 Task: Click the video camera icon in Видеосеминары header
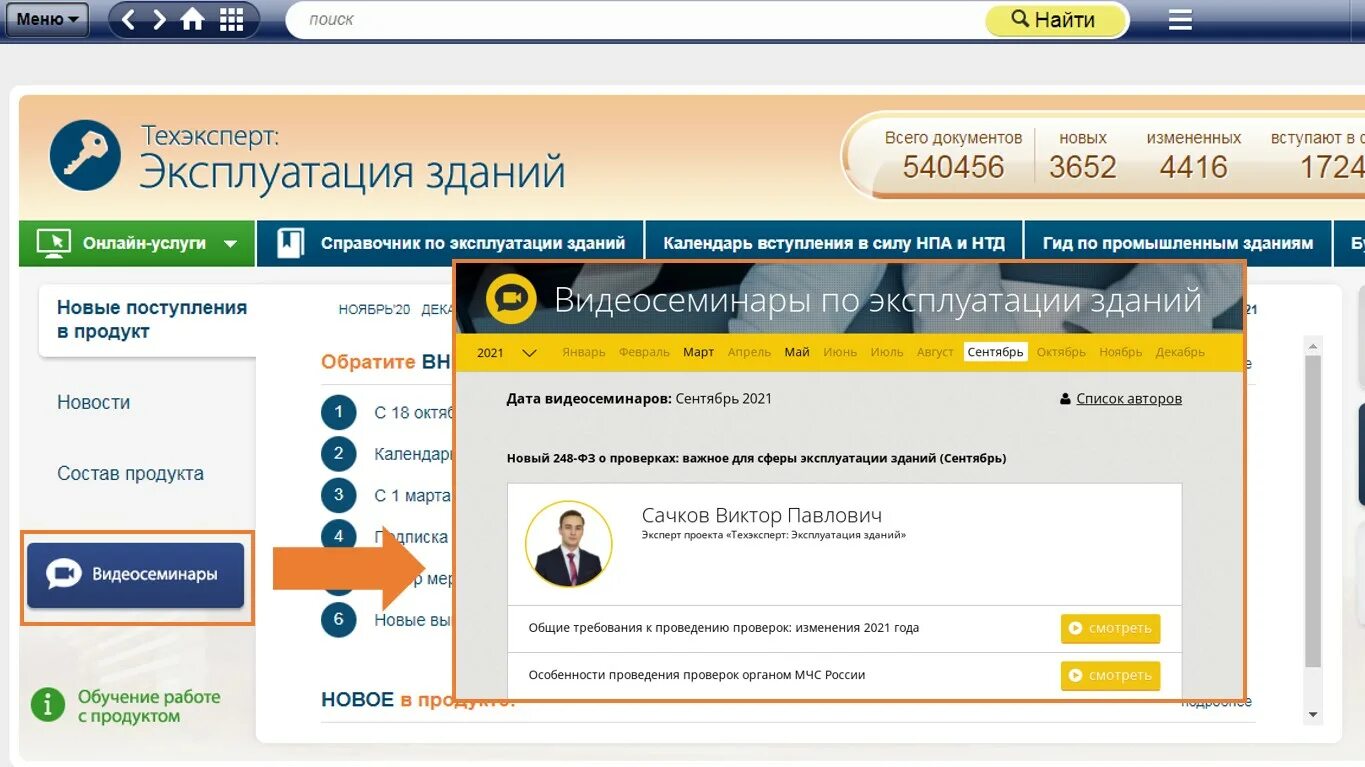[511, 298]
